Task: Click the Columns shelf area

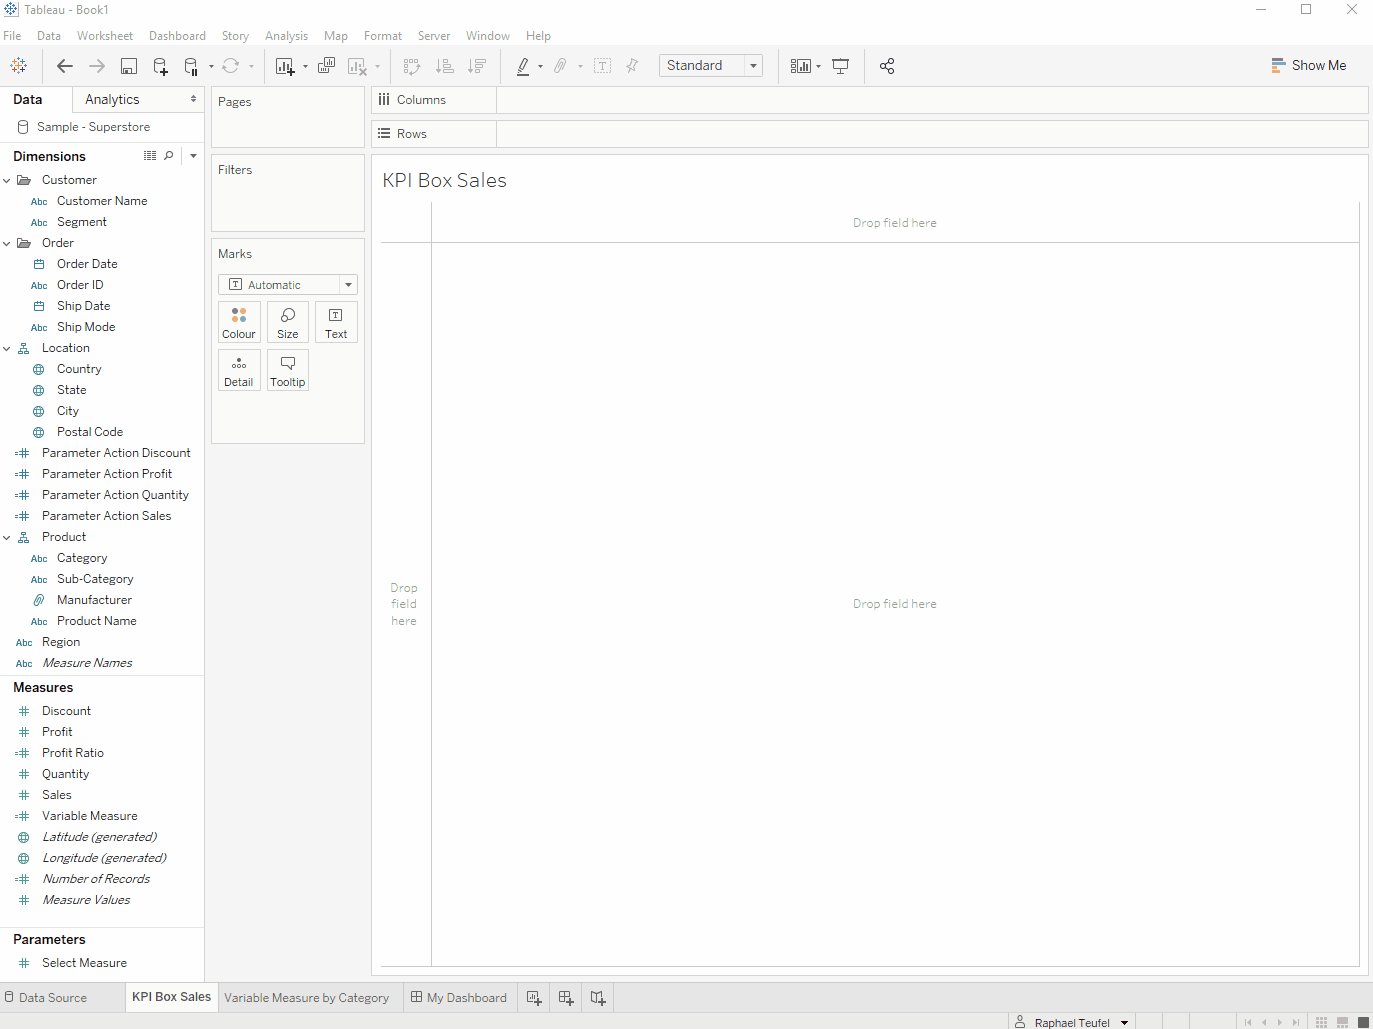Action: 932,100
